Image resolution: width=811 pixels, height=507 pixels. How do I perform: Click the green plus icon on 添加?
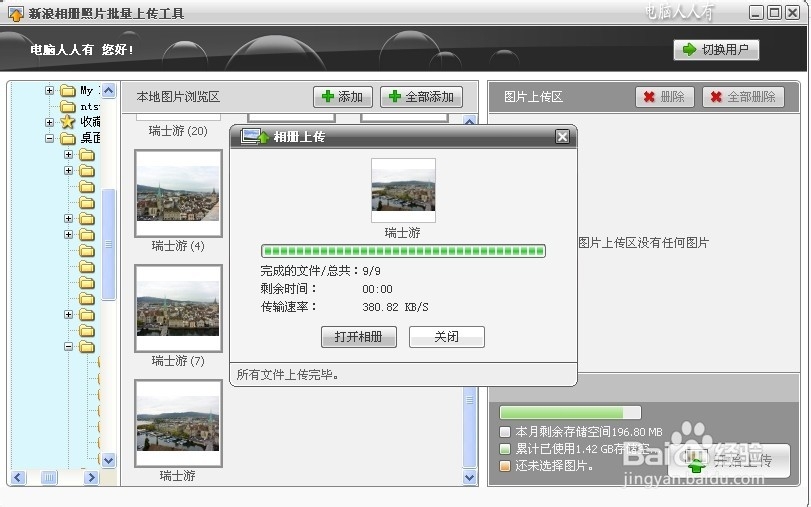click(328, 96)
